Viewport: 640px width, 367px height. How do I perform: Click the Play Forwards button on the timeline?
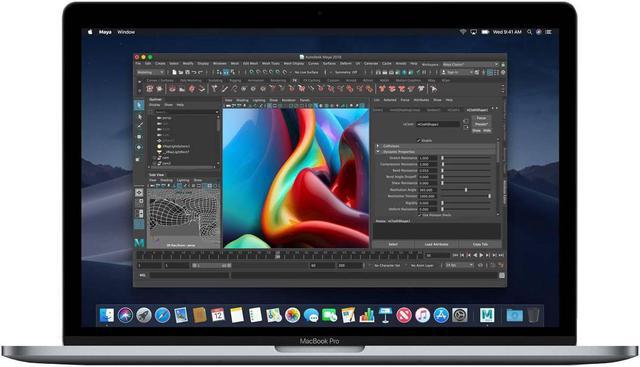[x=481, y=255]
